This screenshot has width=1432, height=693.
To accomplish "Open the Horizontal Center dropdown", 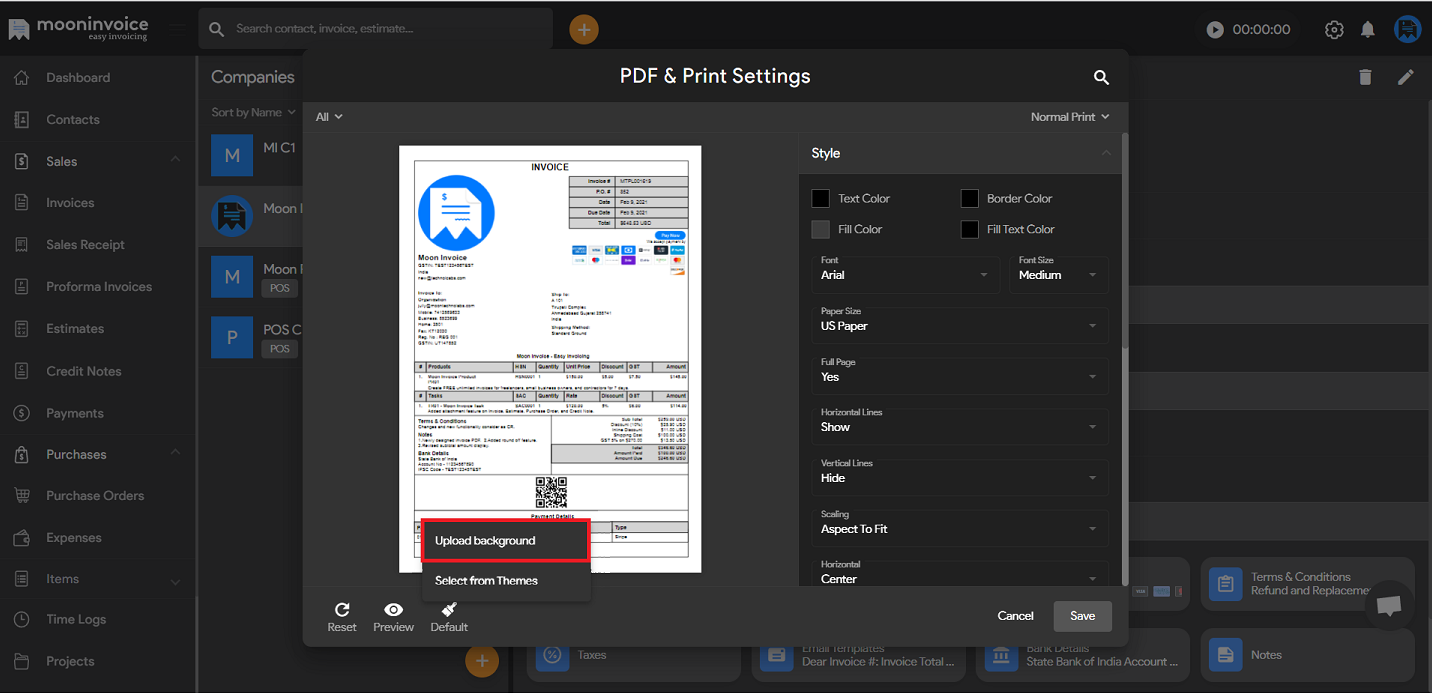I will (960, 573).
